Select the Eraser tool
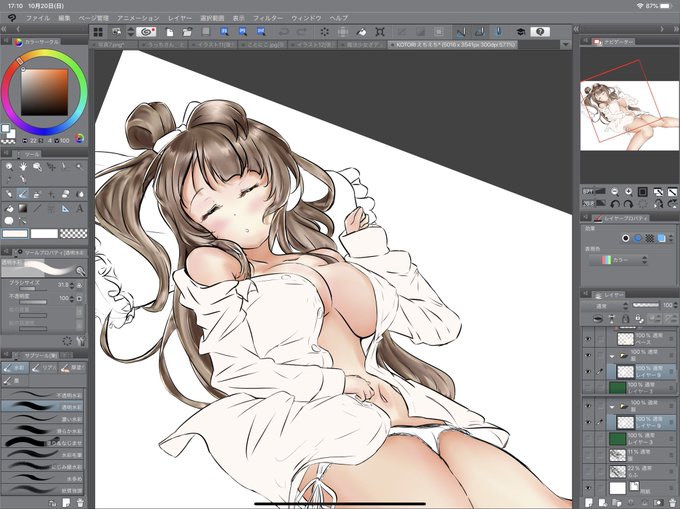The width and height of the screenshot is (680, 509). pos(65,194)
